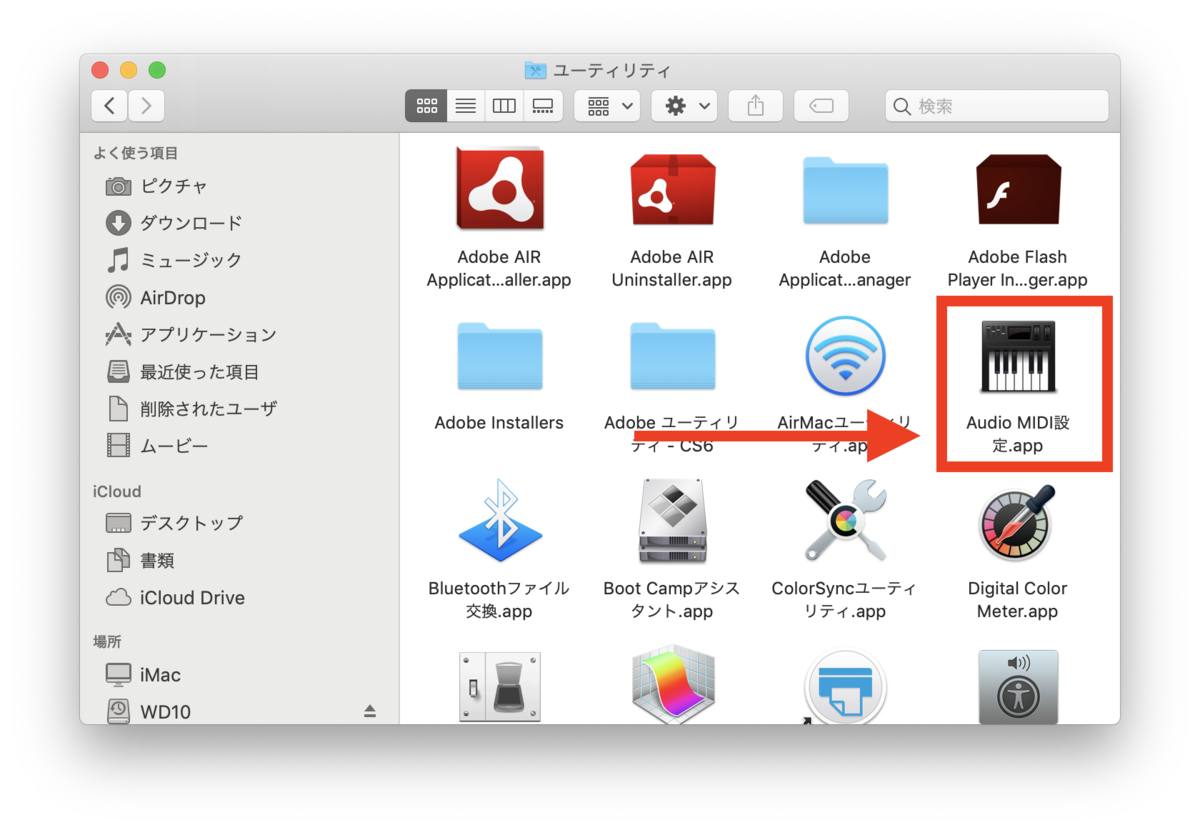Go forward with the right chevron button
The height and width of the screenshot is (830, 1200).
(146, 105)
